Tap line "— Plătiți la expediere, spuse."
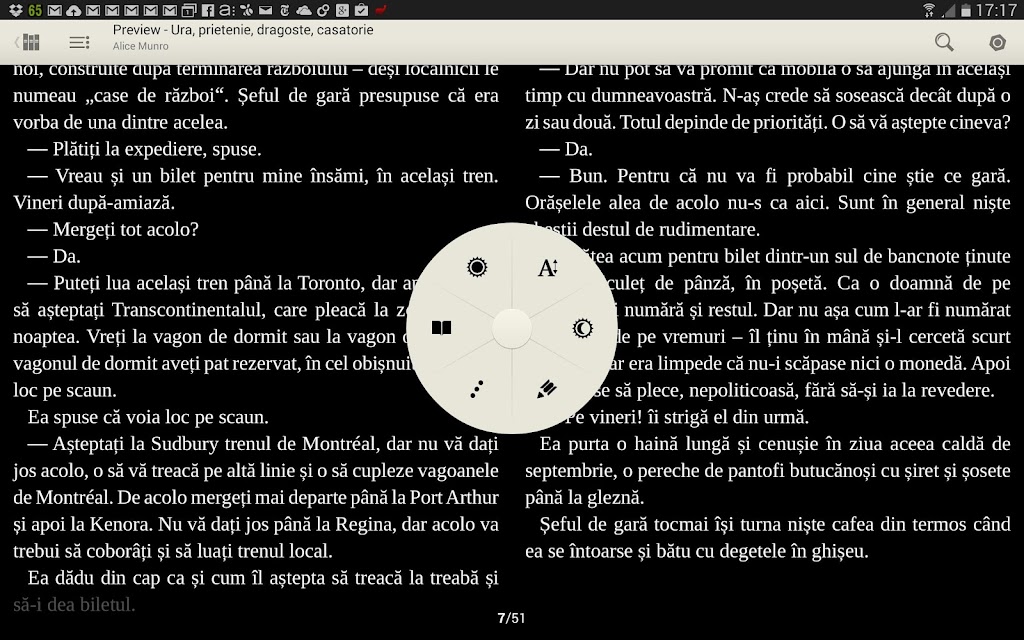 point(144,149)
